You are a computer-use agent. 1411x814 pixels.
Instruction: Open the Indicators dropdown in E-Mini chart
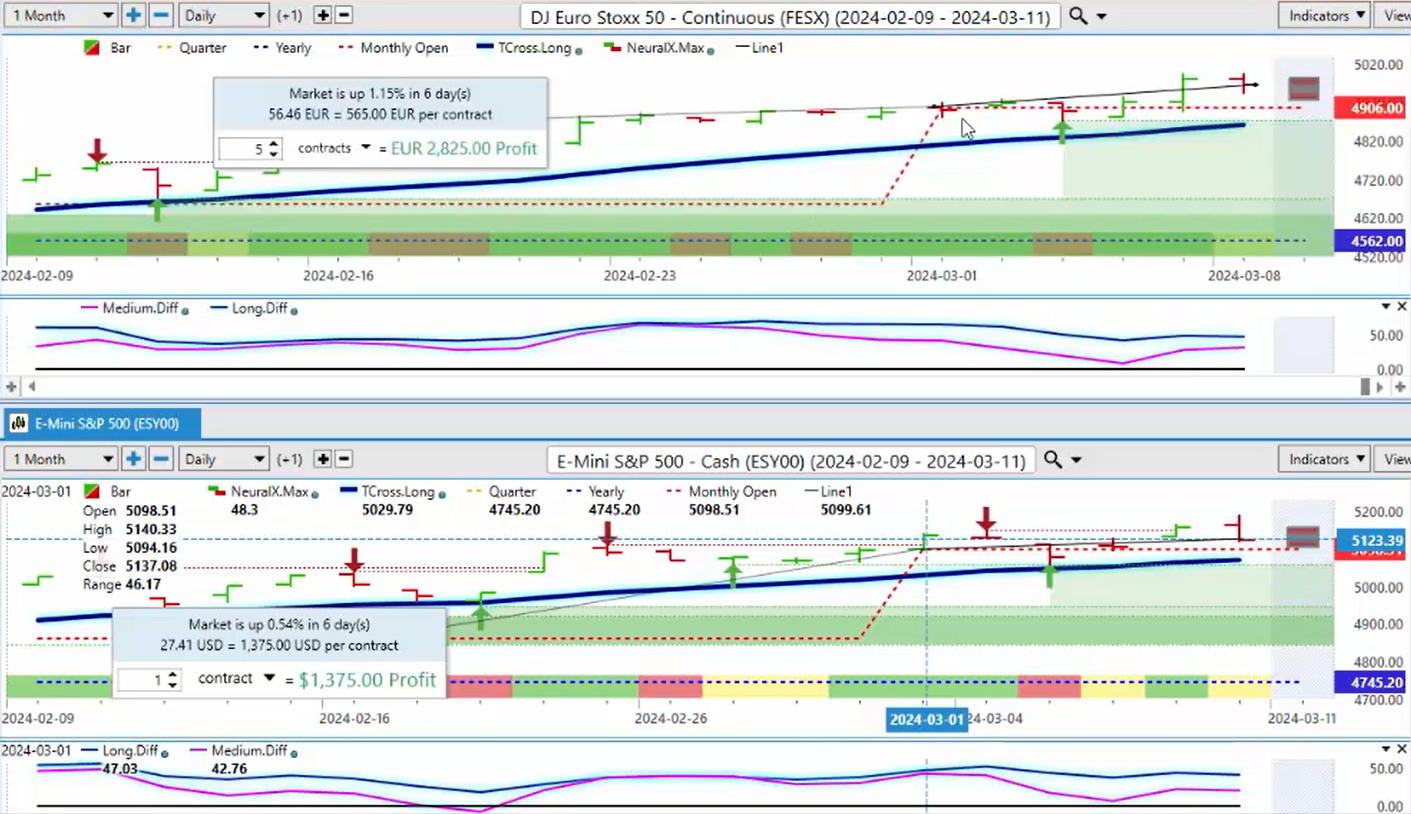pyautogui.click(x=1325, y=459)
